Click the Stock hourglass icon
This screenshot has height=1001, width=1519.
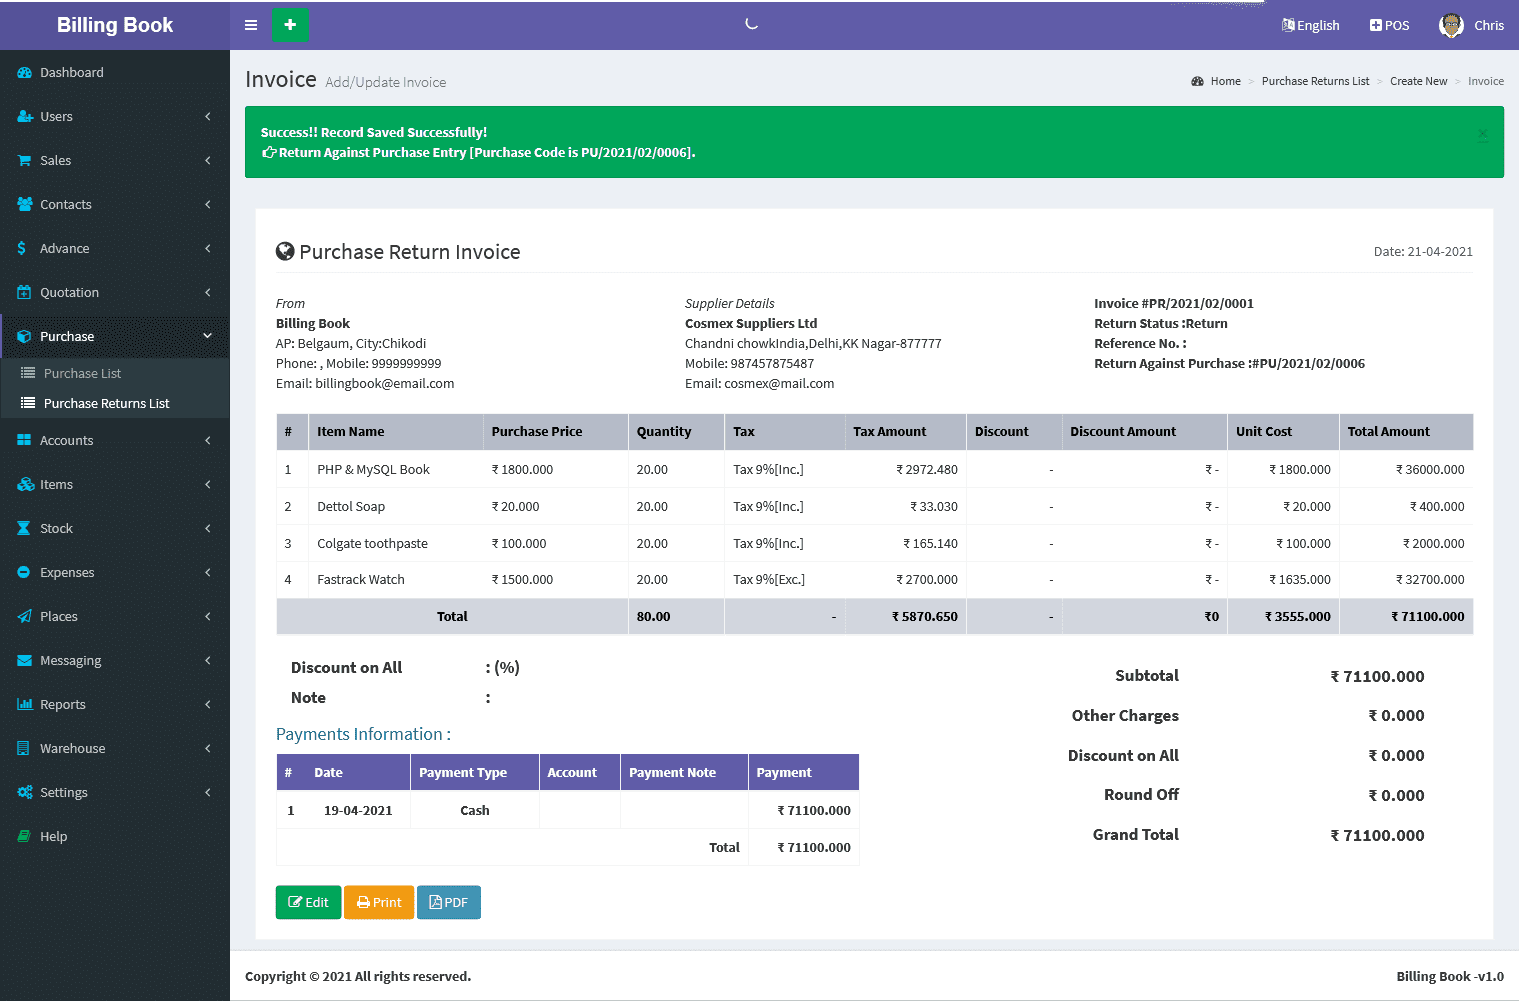[24, 528]
